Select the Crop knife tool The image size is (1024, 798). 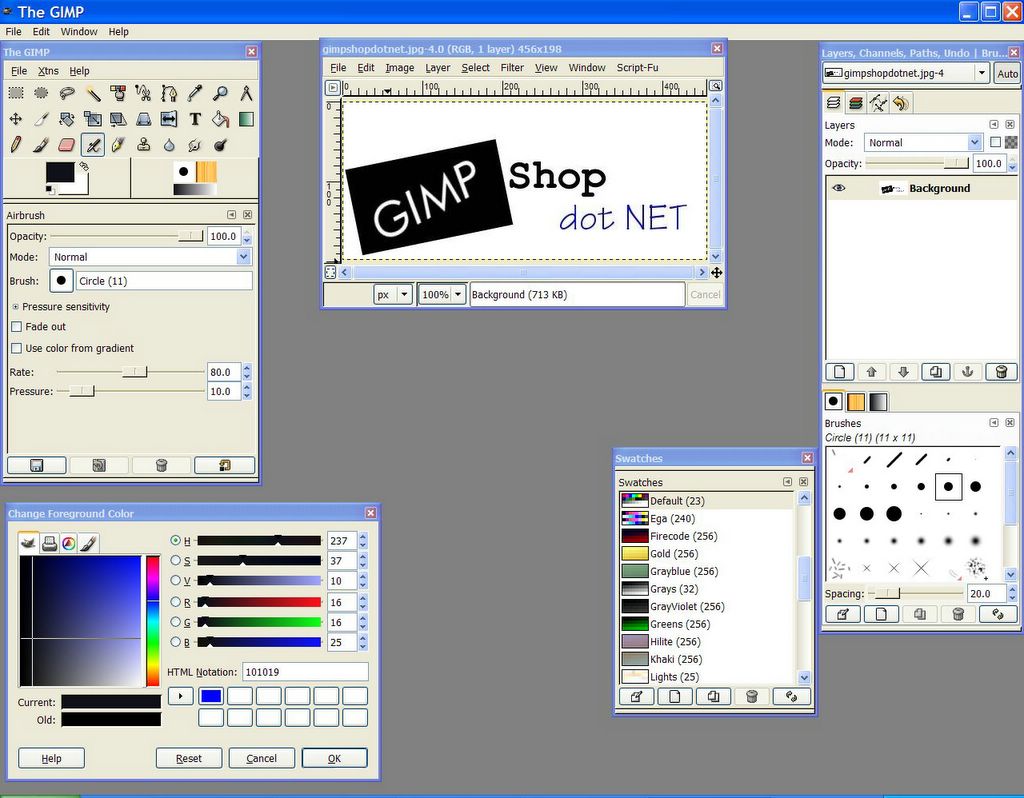click(x=41, y=119)
